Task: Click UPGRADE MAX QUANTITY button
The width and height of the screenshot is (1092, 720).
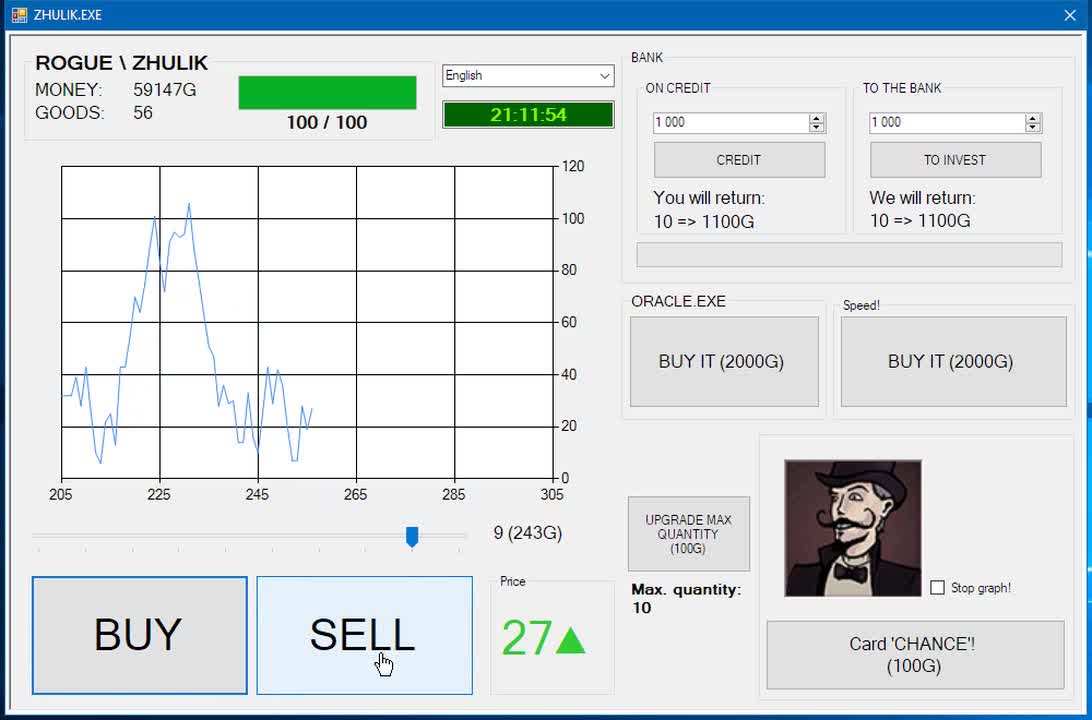Action: (x=688, y=534)
